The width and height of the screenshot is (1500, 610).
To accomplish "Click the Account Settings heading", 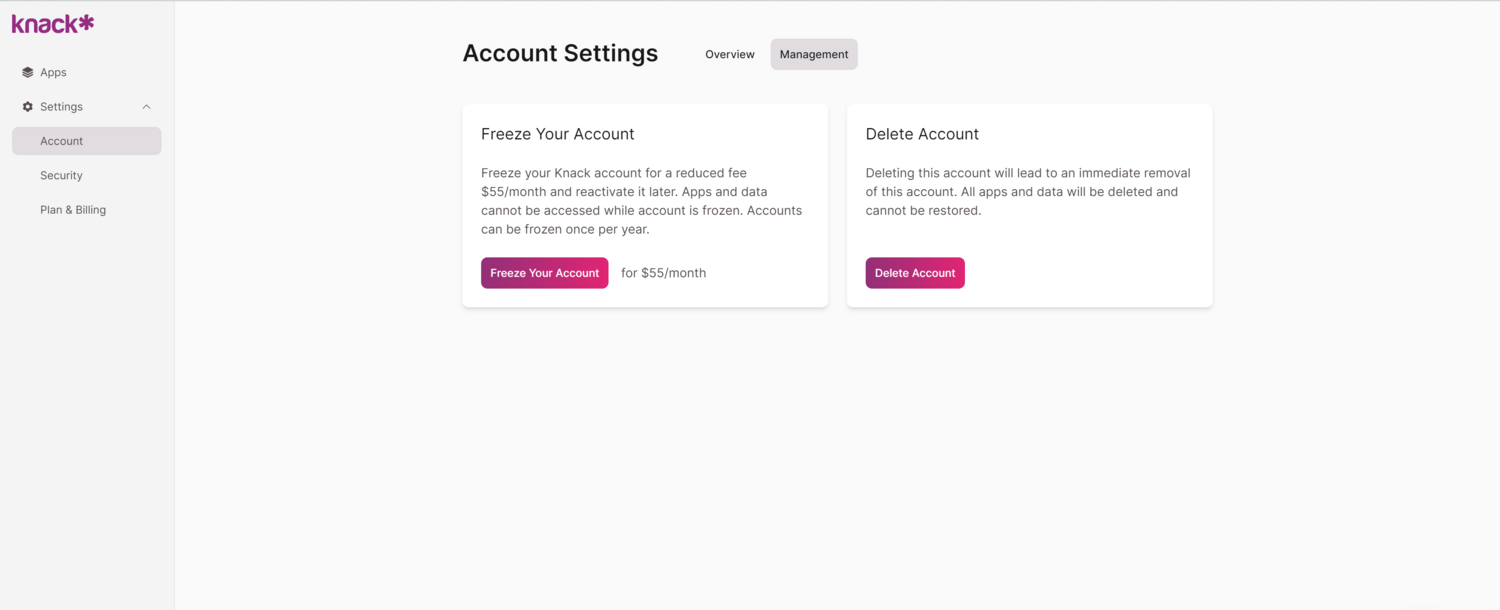I will 560,53.
